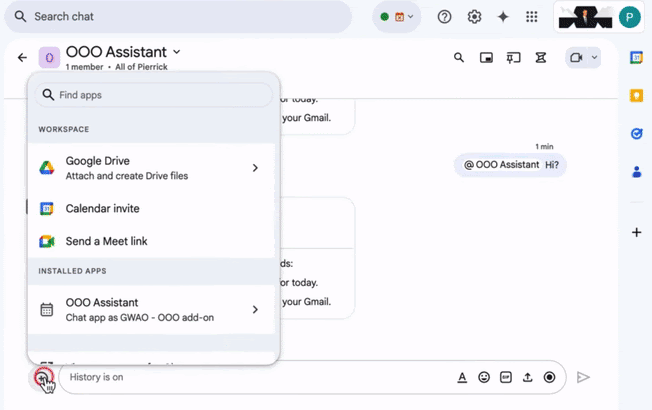Viewport: 652px width, 410px height.
Task: Open the Gemini sparkle icon
Action: point(503,17)
